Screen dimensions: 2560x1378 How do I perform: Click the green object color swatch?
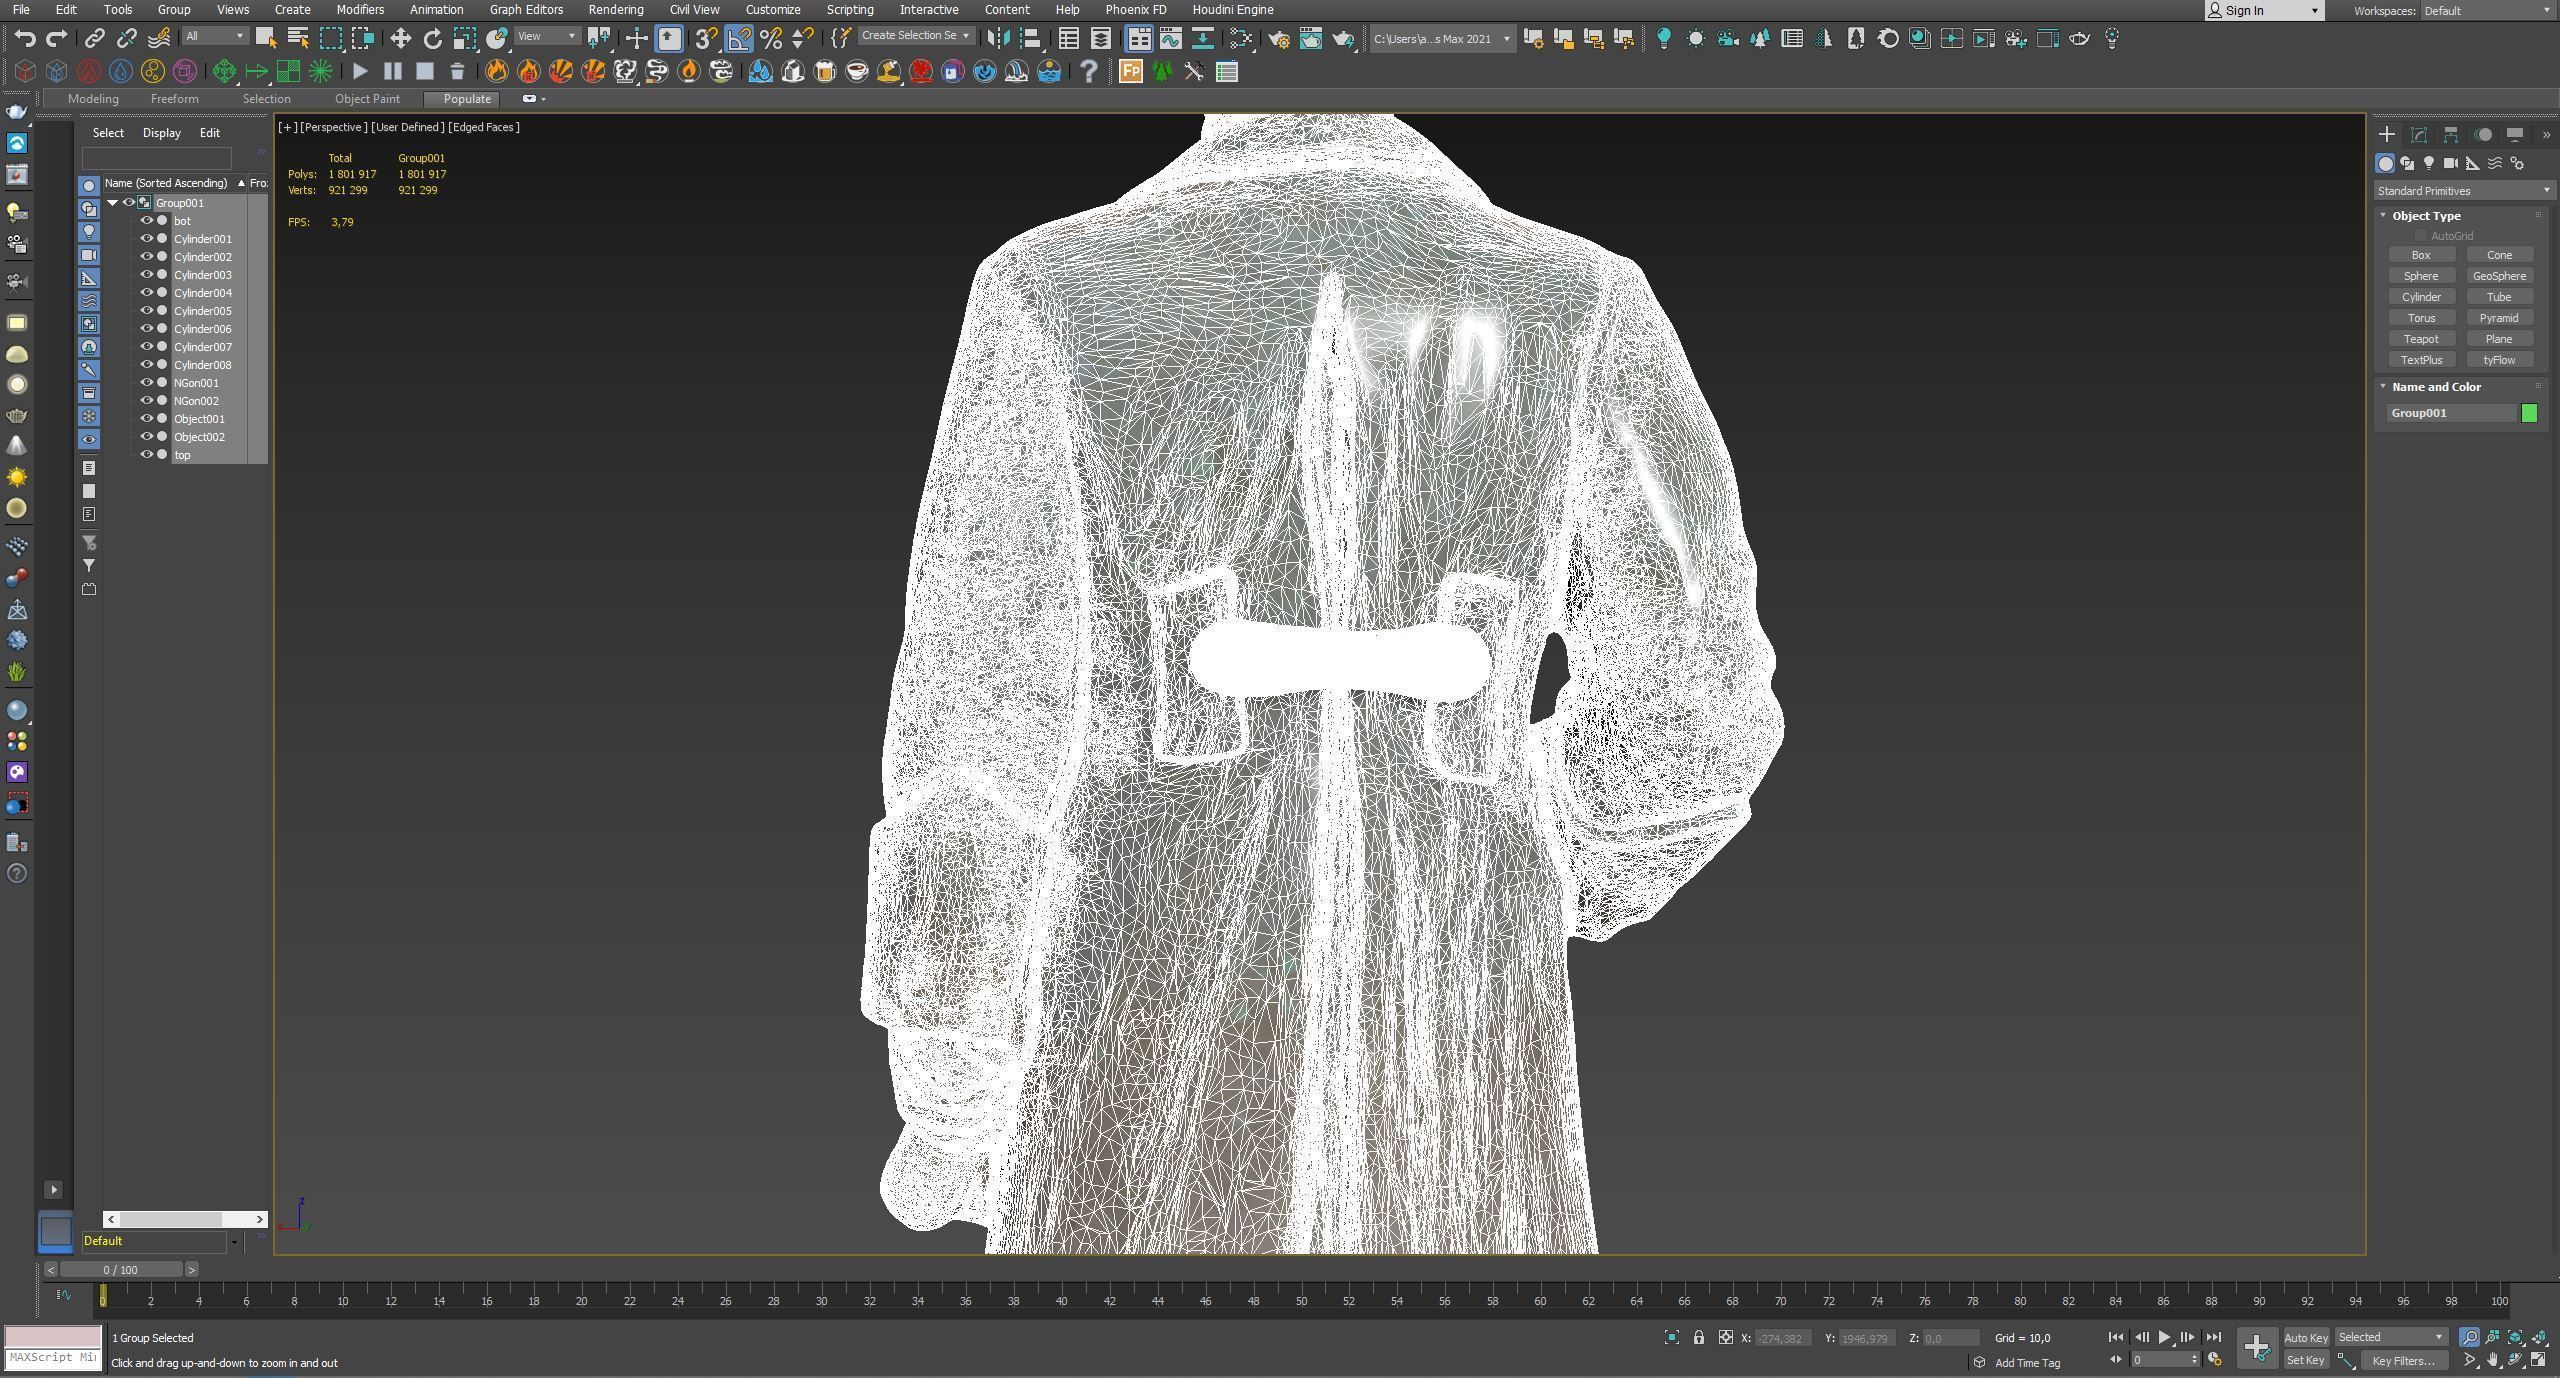pos(2529,413)
